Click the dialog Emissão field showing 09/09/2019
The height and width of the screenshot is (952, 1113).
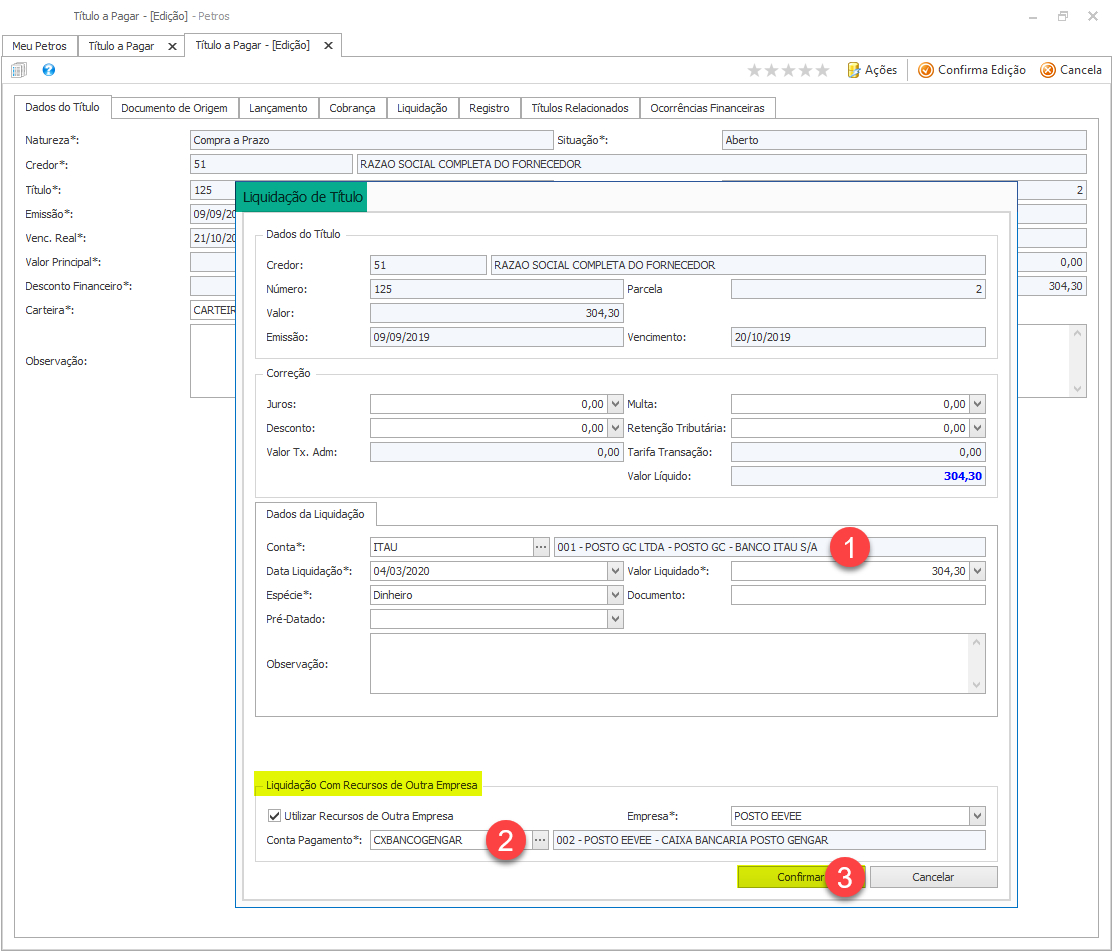[497, 337]
